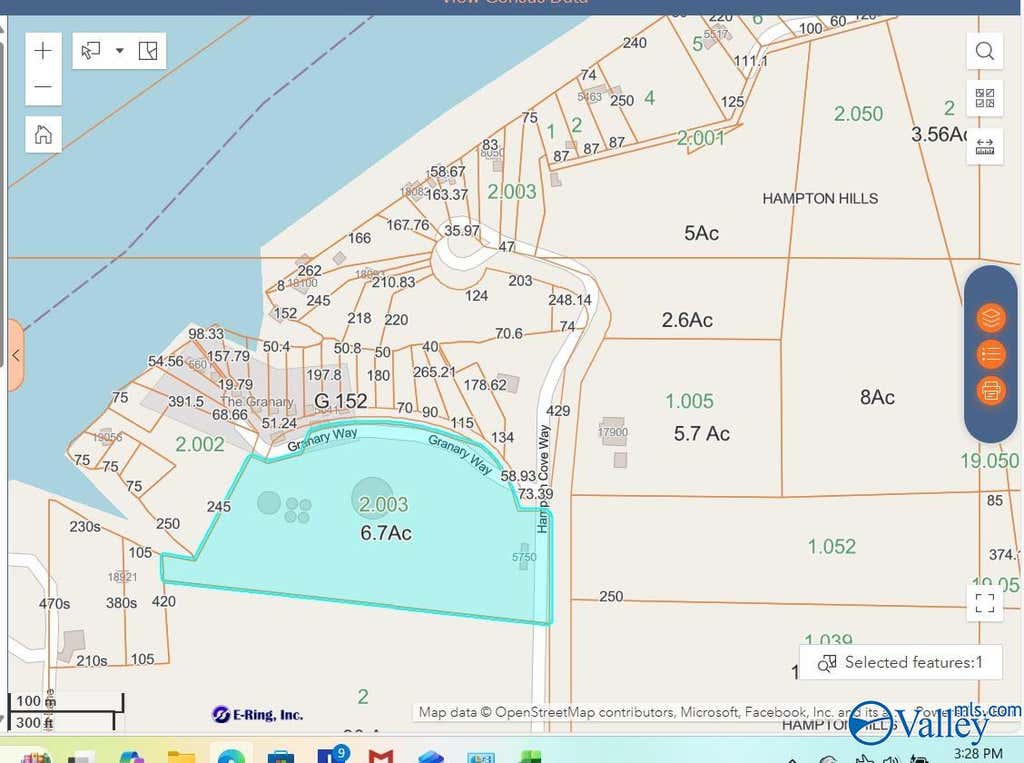The image size is (1024, 763).
Task: Return map to home extent
Action: [x=43, y=135]
